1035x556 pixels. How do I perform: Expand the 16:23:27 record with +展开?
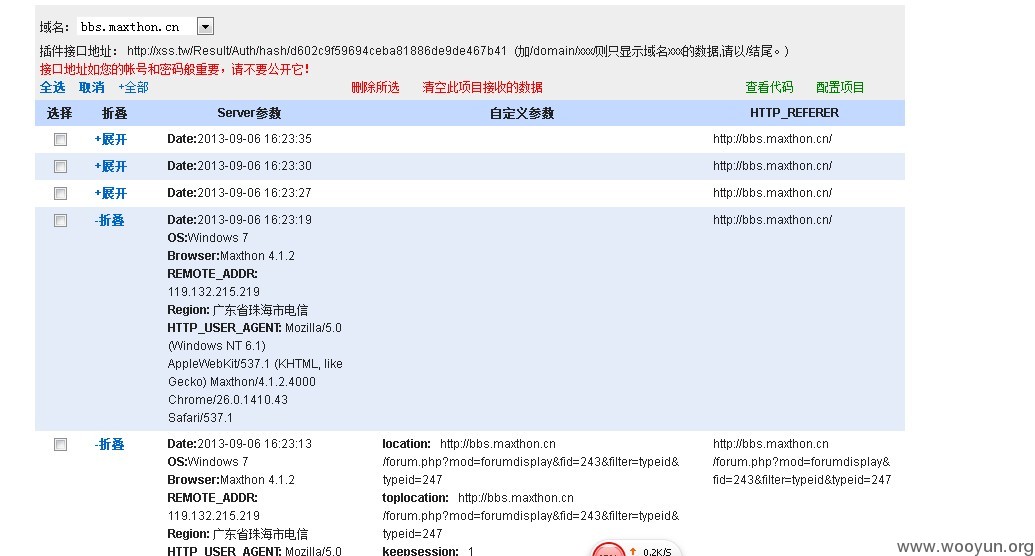(110, 193)
